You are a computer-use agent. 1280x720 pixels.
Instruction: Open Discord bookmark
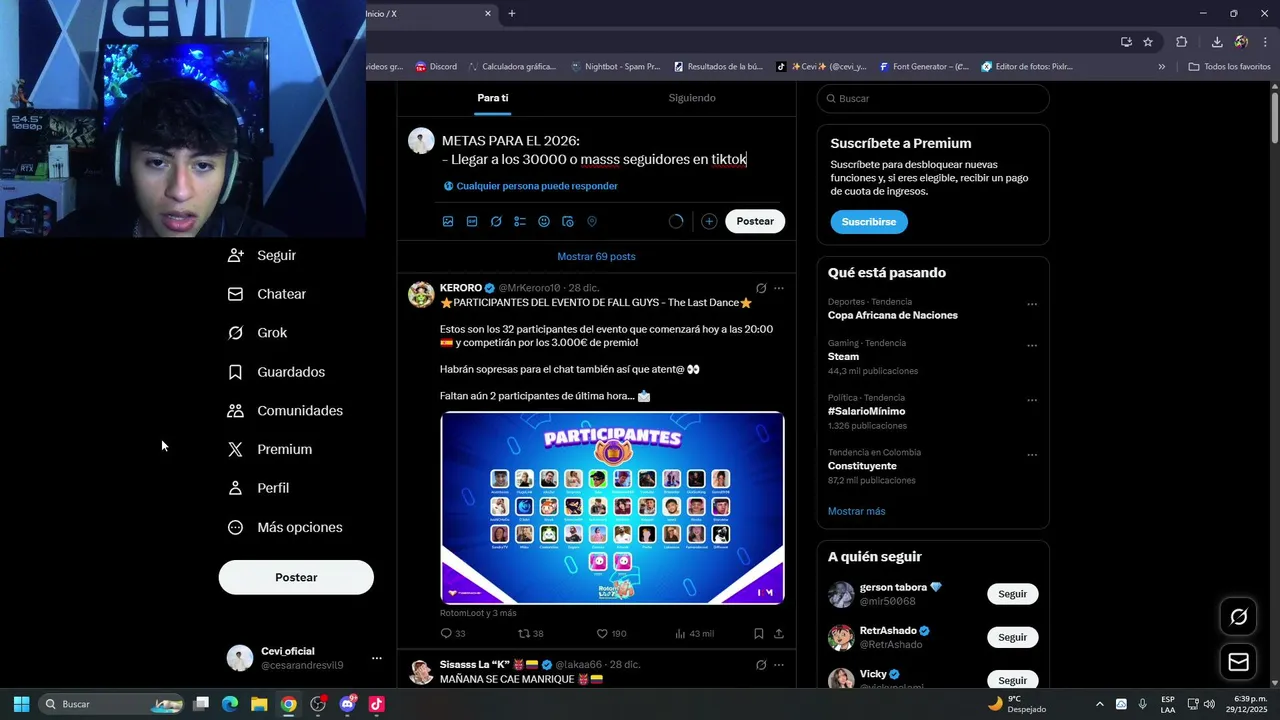tap(436, 67)
